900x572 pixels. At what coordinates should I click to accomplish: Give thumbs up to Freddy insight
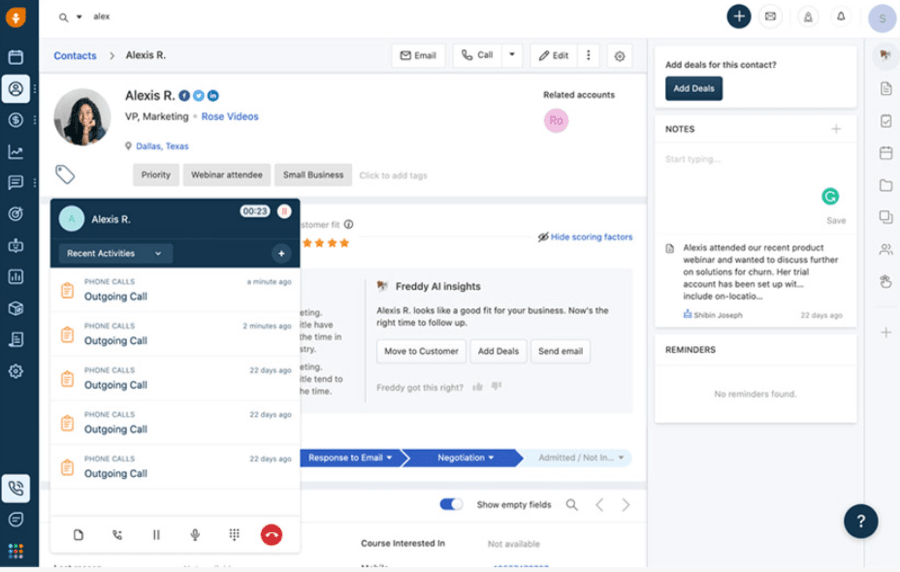478,387
